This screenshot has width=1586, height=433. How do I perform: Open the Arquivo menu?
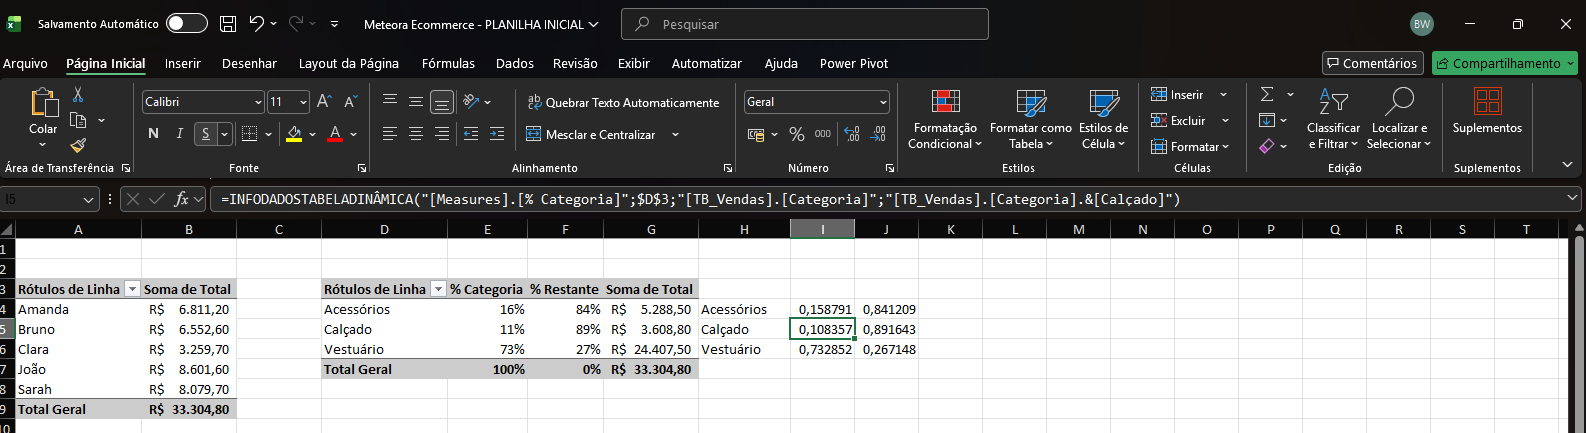pyautogui.click(x=25, y=63)
